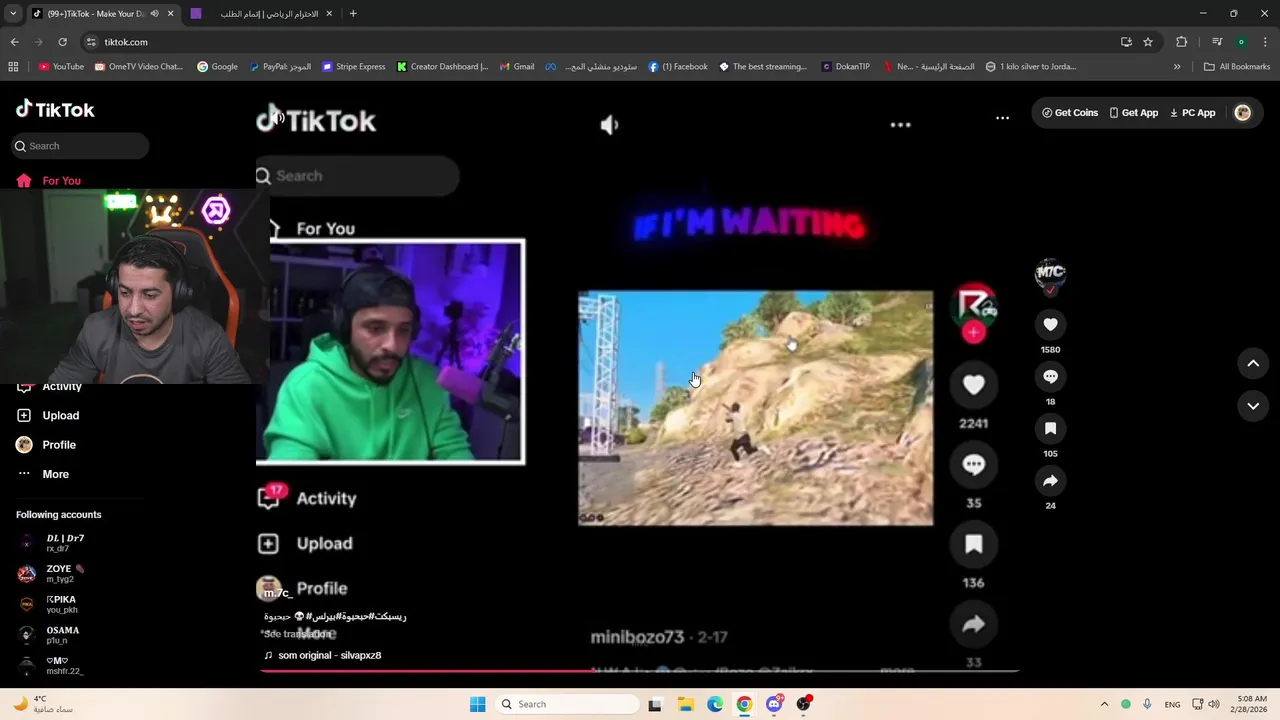
Task: Open the apps grid in bookmarks bar
Action: [13, 67]
